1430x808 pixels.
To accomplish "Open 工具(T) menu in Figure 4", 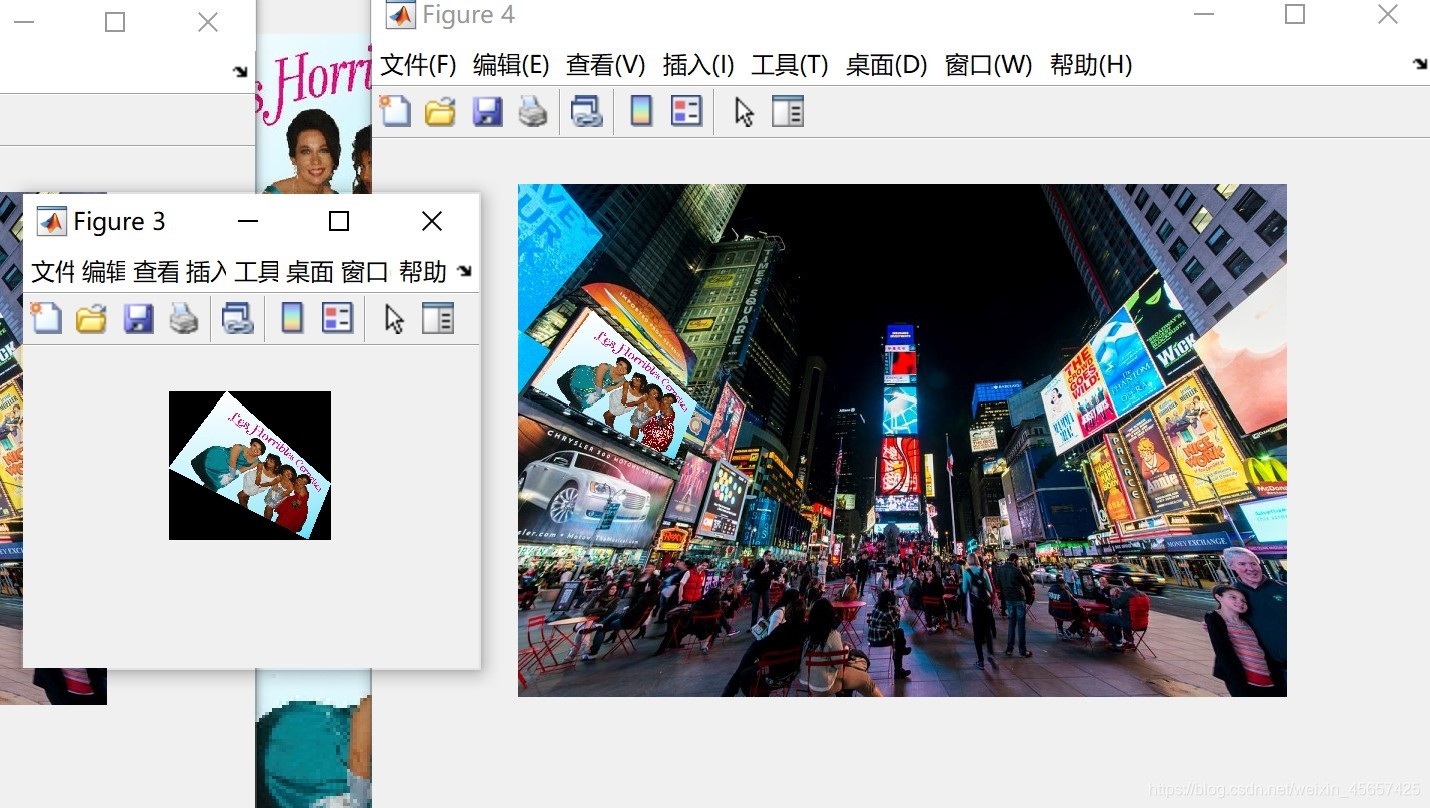I will (x=790, y=65).
